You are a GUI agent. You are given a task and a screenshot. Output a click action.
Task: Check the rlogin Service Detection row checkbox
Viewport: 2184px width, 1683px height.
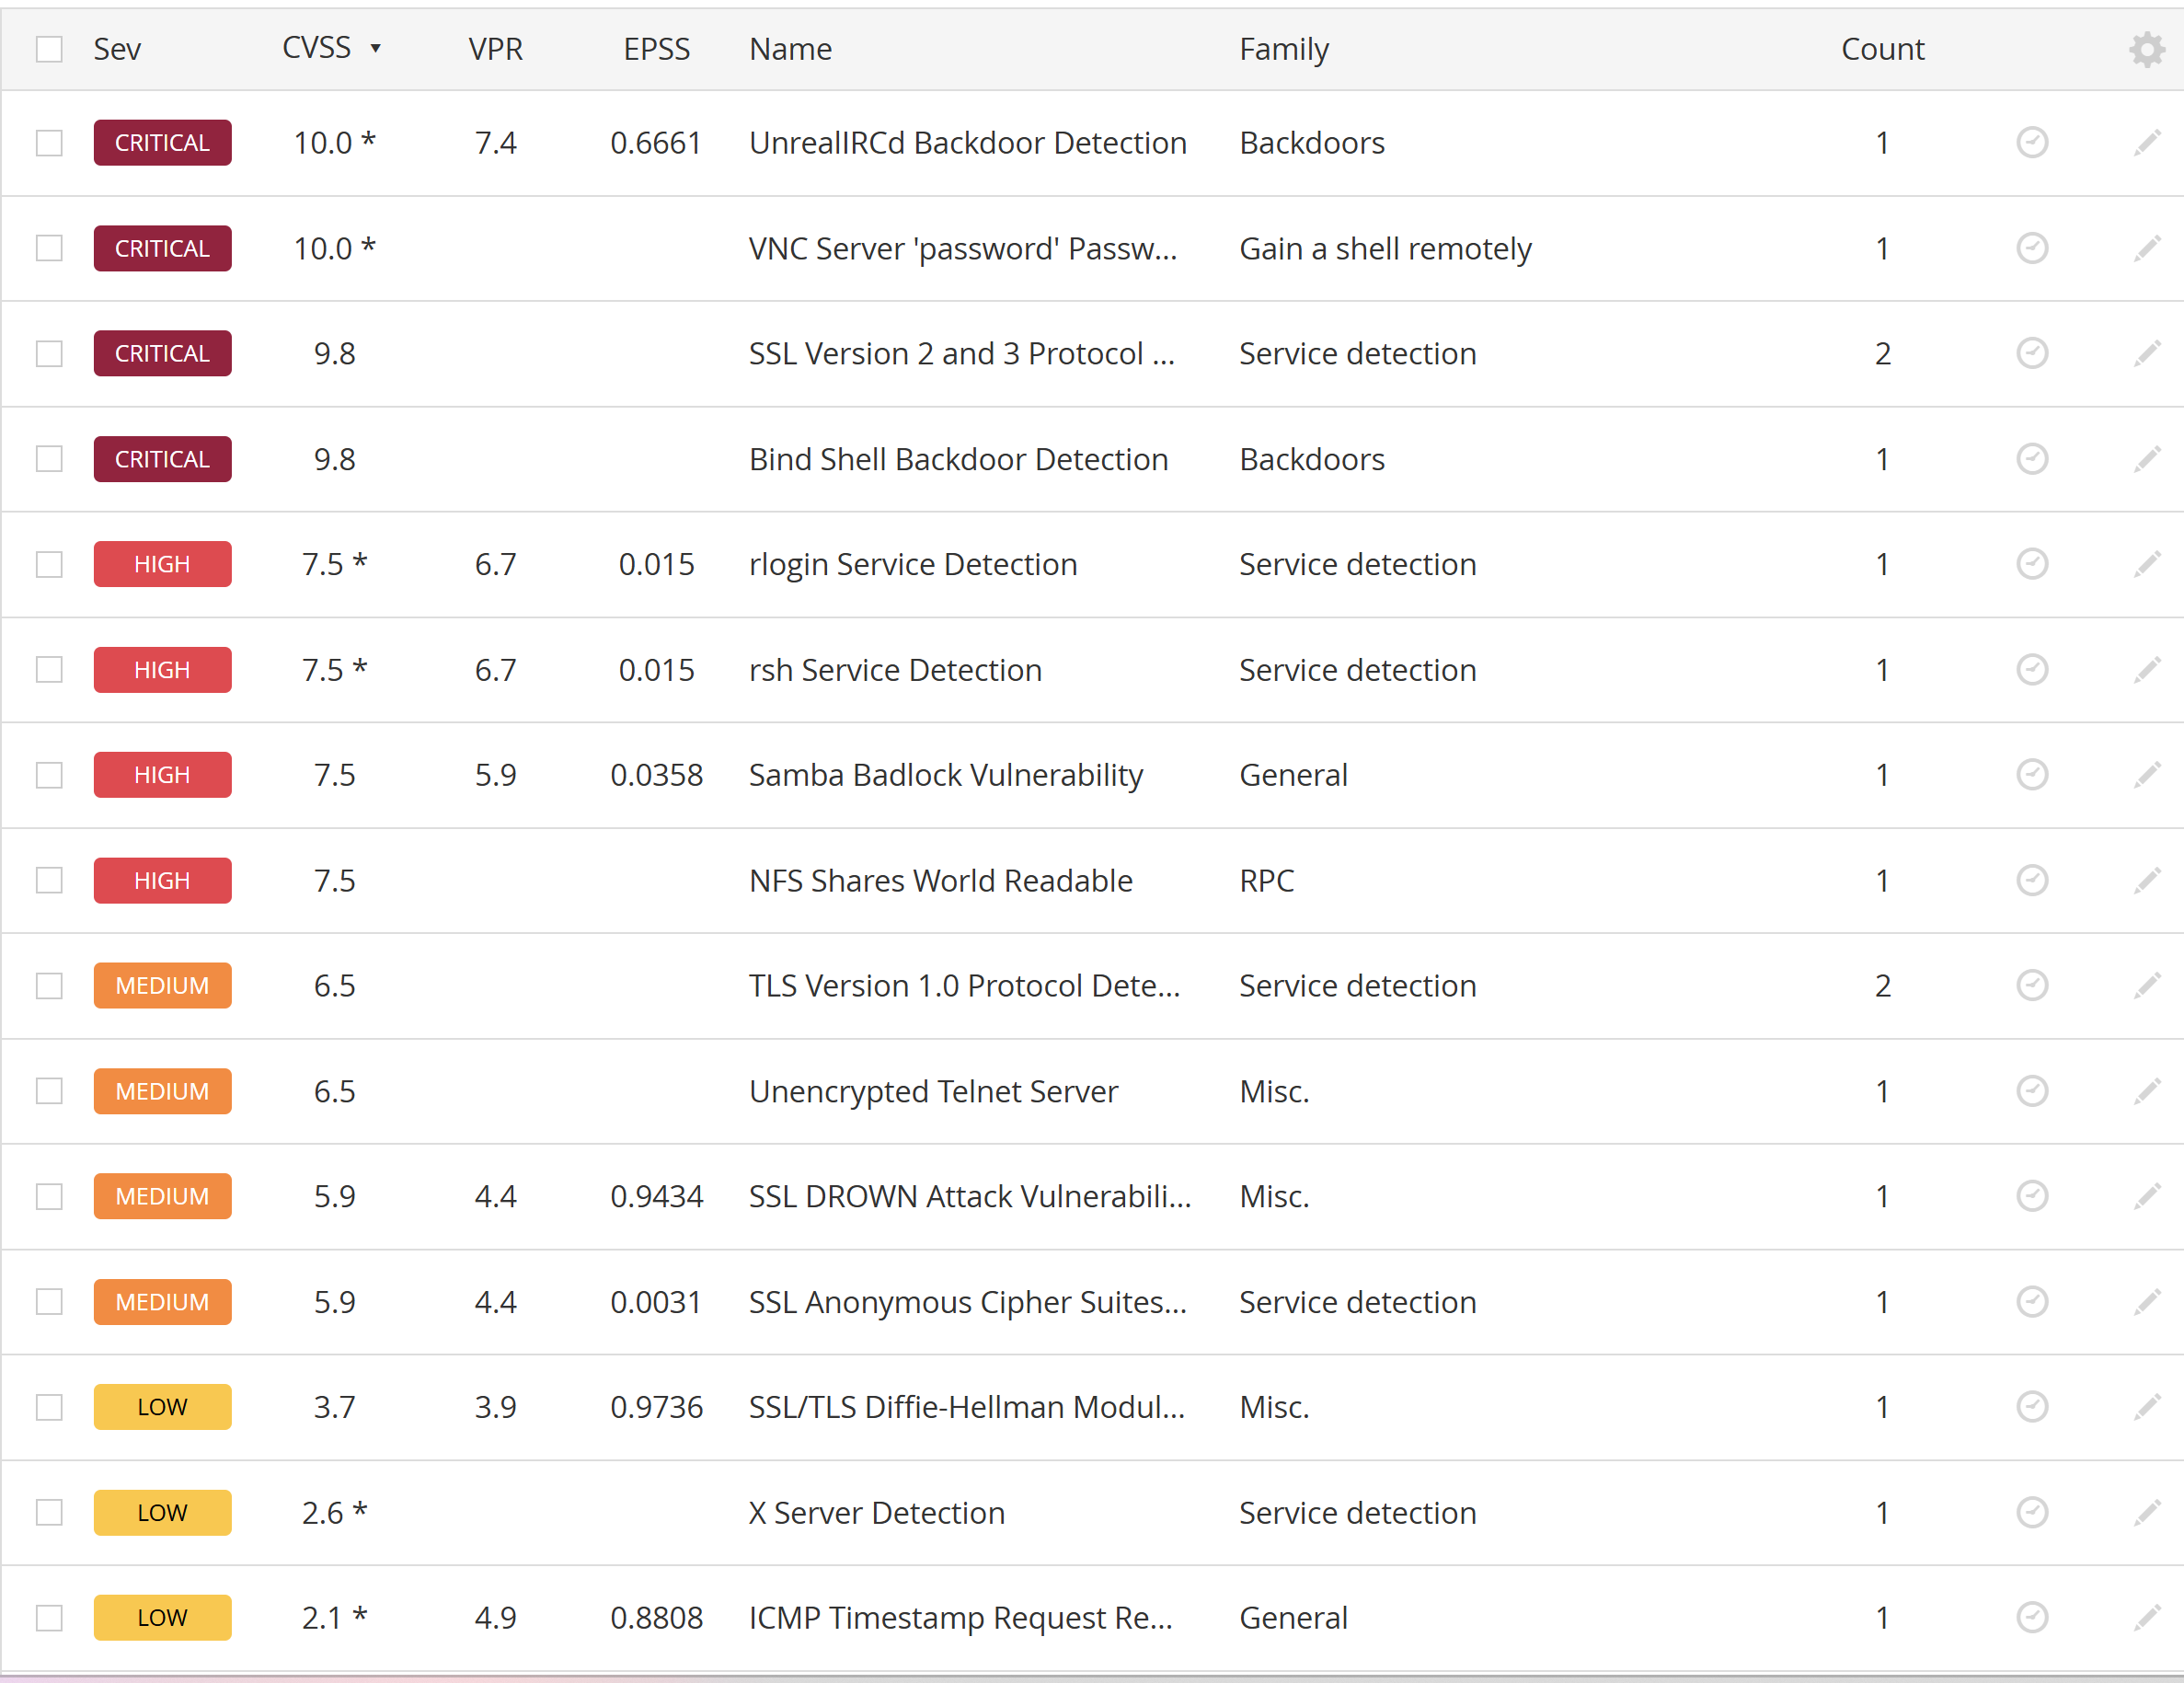(x=49, y=564)
